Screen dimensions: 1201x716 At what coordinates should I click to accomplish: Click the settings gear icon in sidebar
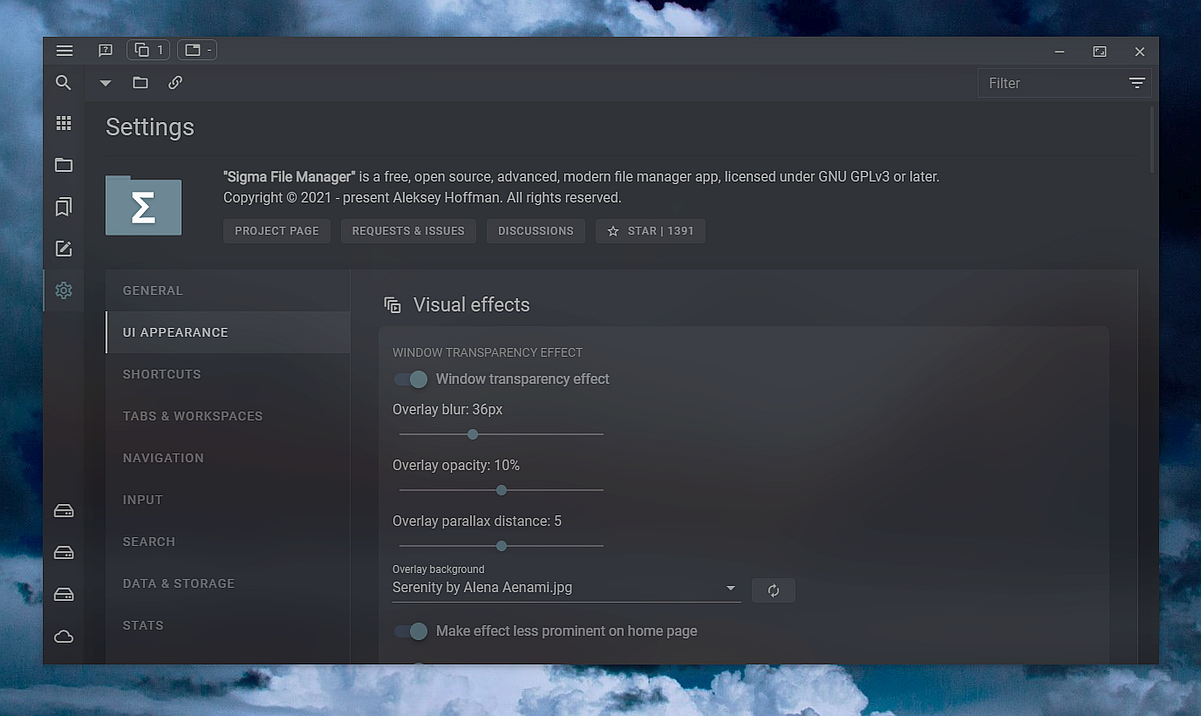pos(64,290)
